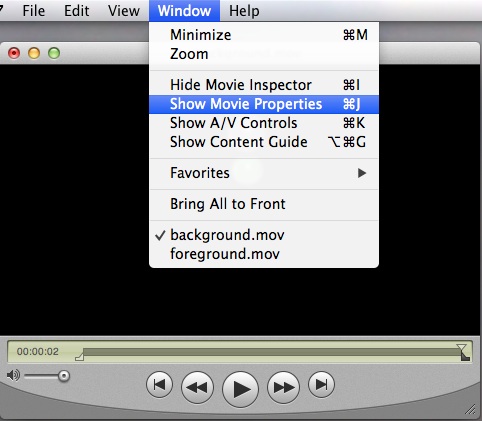482x421 pixels.
Task: Close the movie window with red button
Action: [x=14, y=53]
